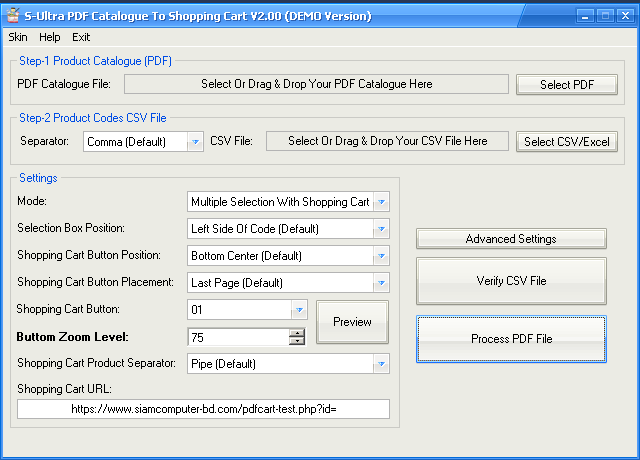Image resolution: width=640 pixels, height=460 pixels.
Task: Click the Select PDF button
Action: [567, 84]
